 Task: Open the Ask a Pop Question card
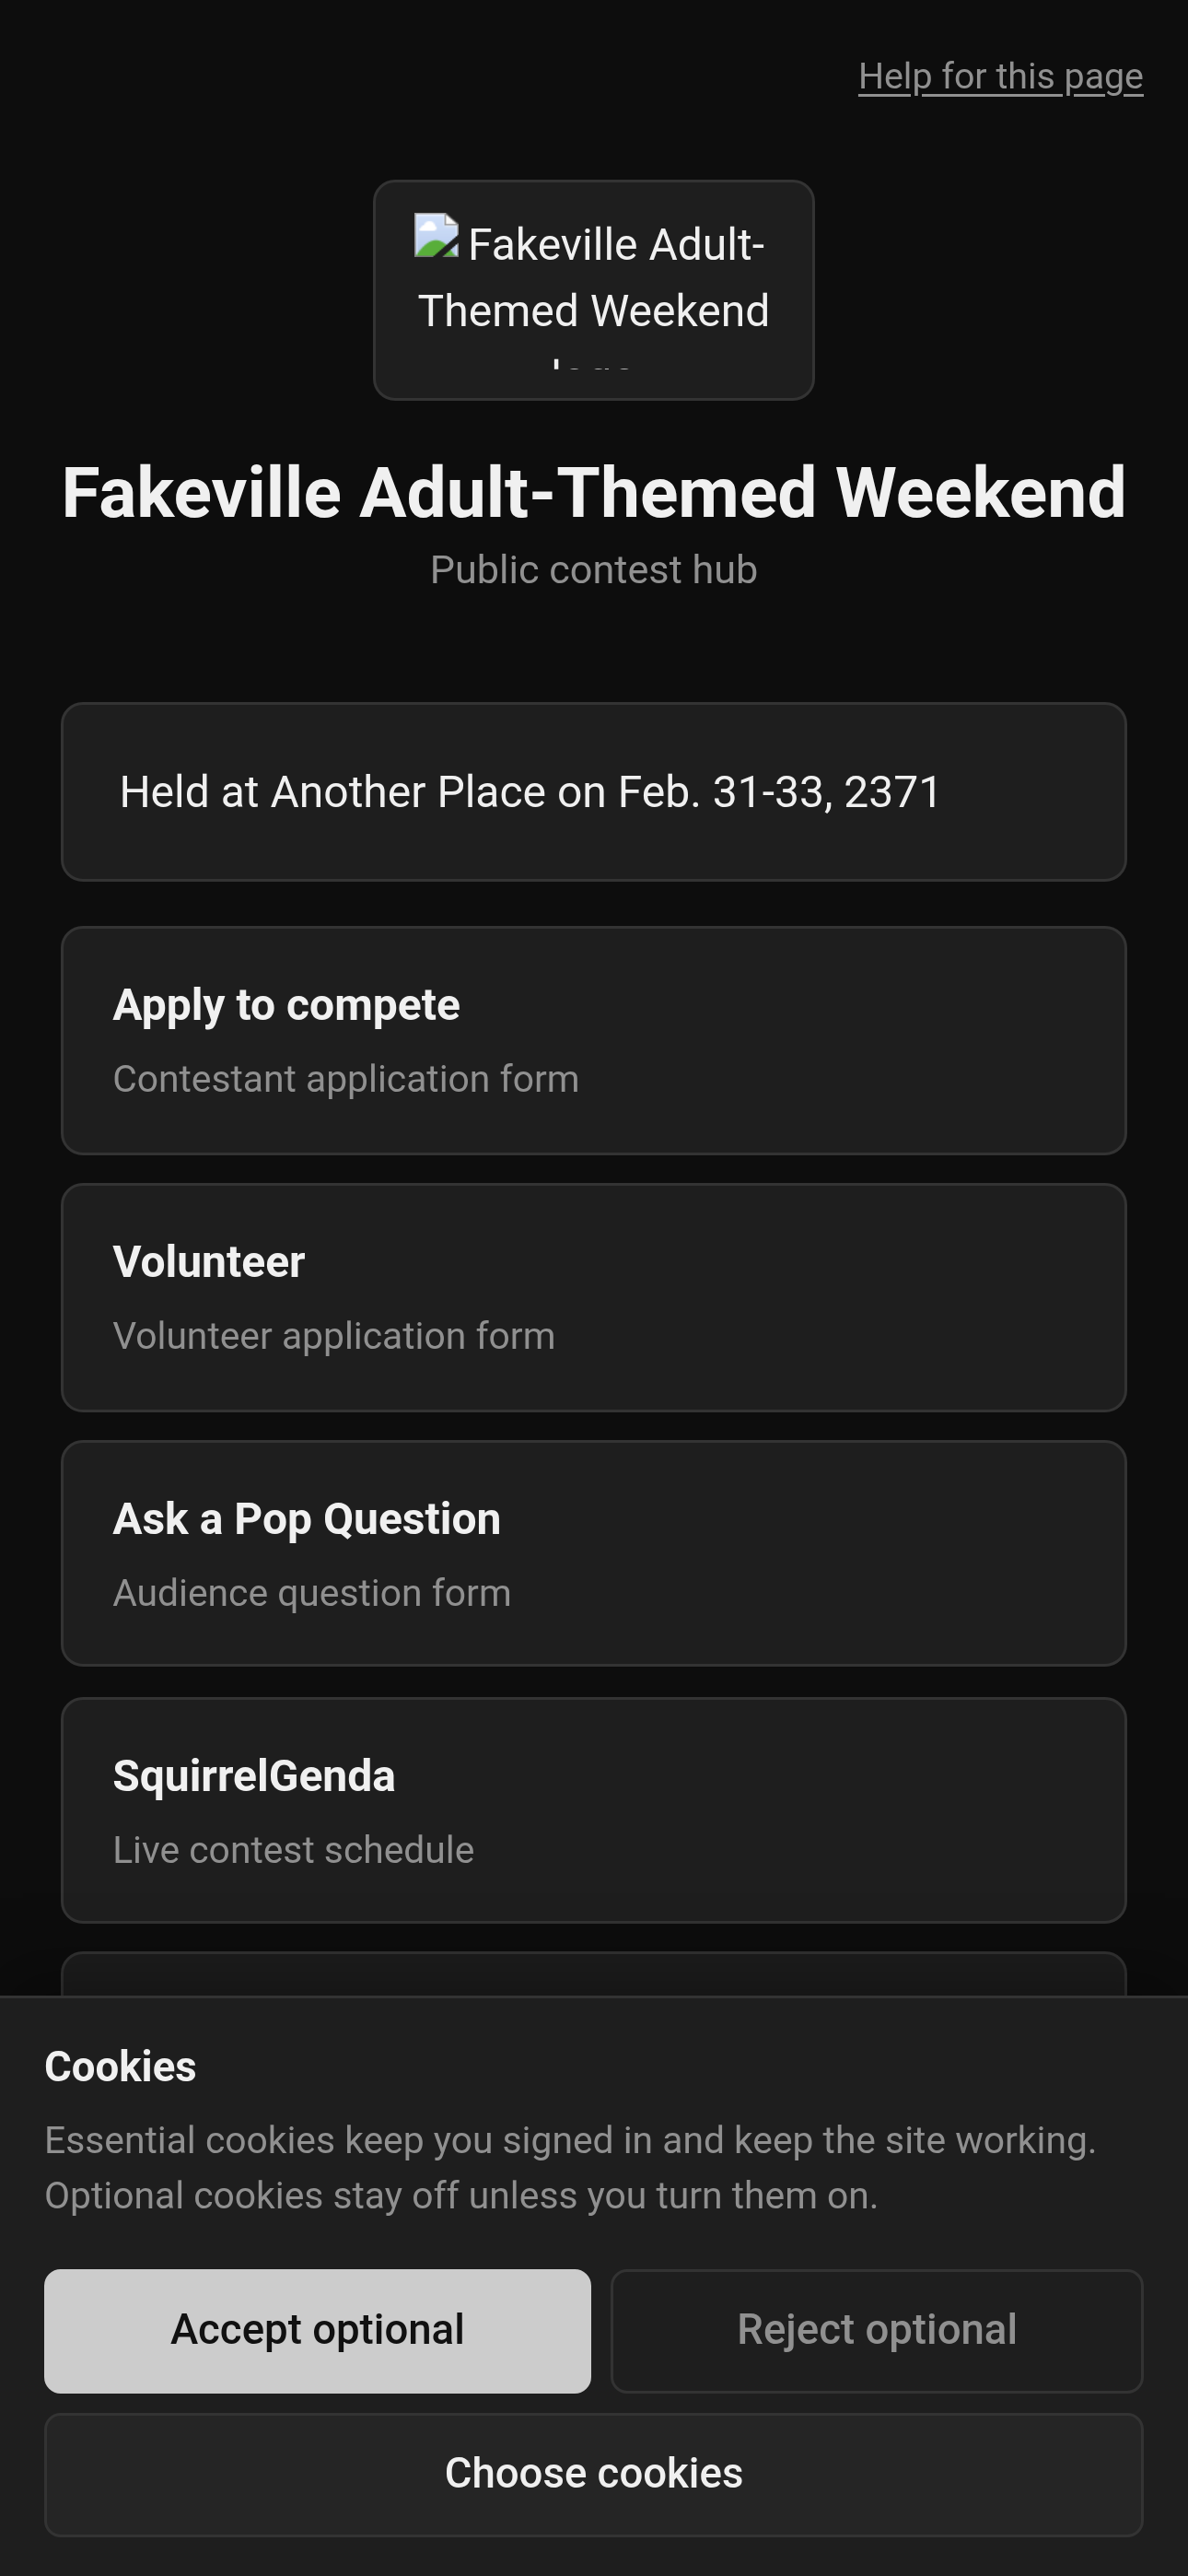point(594,1554)
